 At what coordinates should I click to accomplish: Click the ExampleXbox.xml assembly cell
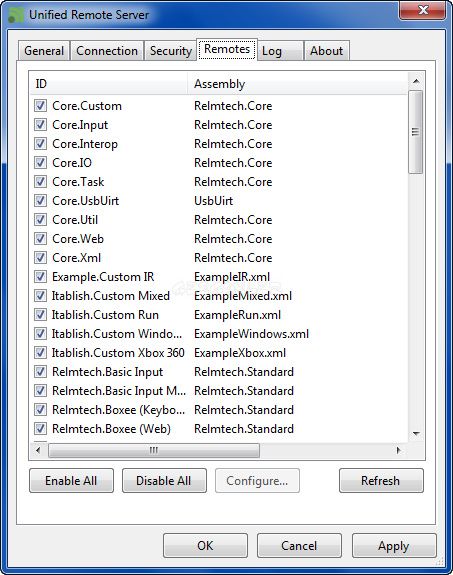[240, 353]
